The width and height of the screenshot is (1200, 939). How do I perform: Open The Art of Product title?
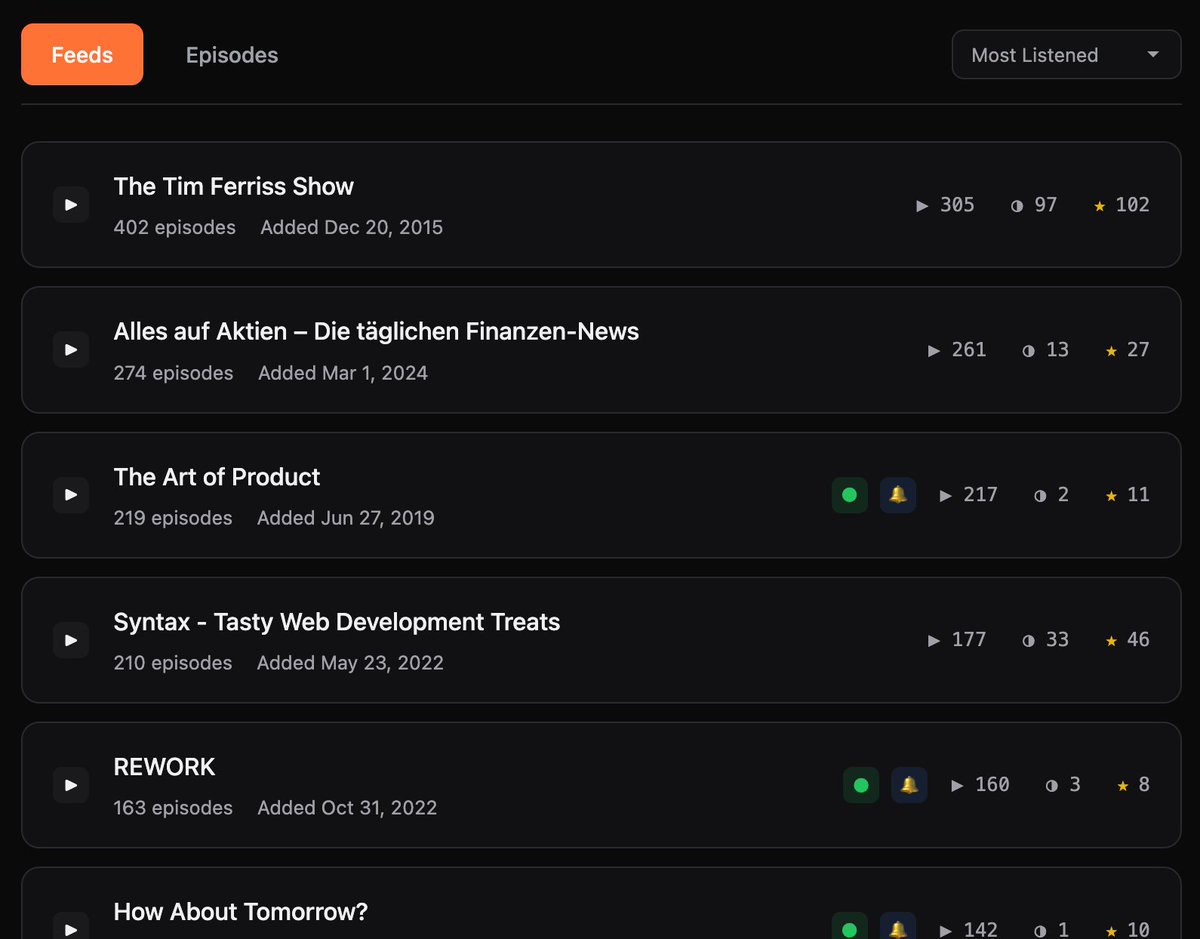tap(217, 477)
